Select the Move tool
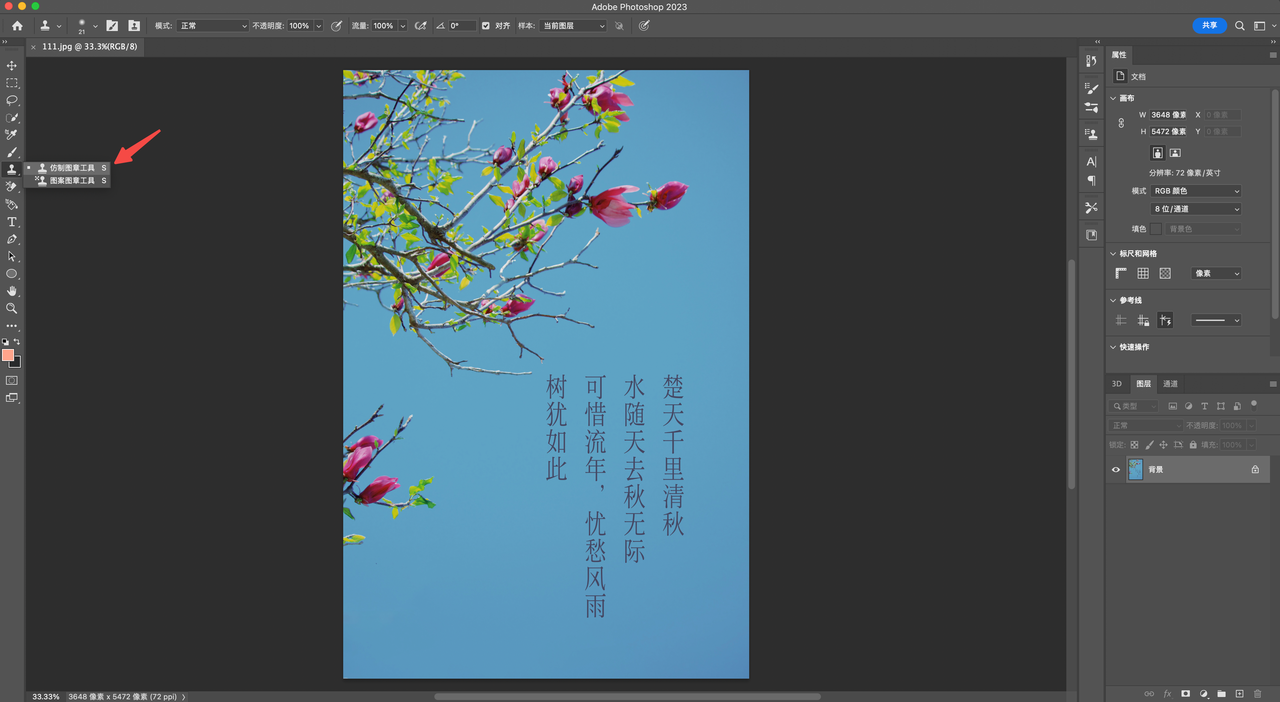The width and height of the screenshot is (1280, 702). click(x=12, y=65)
